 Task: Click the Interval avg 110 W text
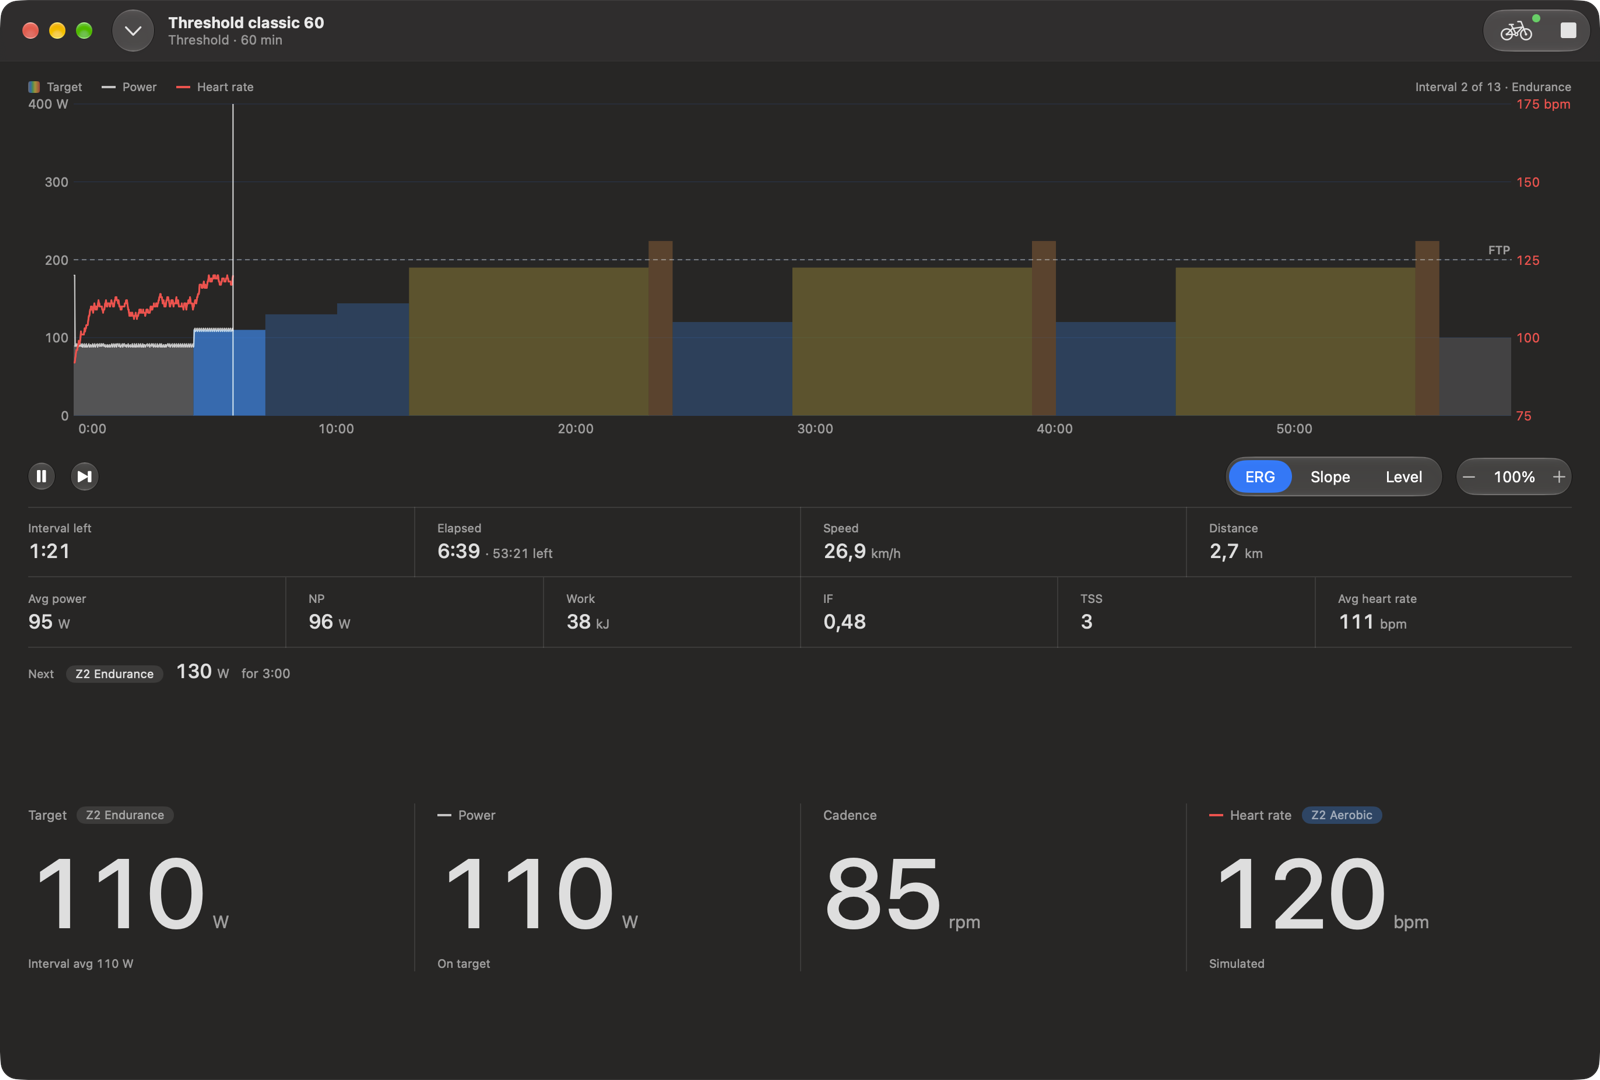coord(81,964)
